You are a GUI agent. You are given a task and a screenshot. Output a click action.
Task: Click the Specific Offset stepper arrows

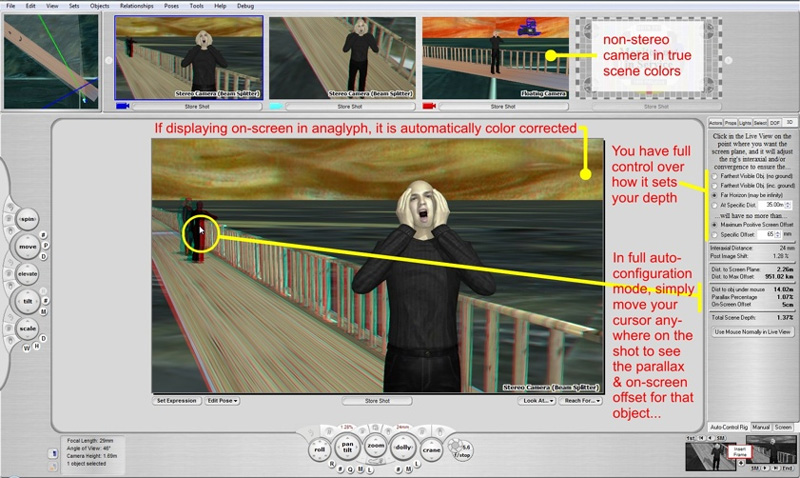point(778,235)
